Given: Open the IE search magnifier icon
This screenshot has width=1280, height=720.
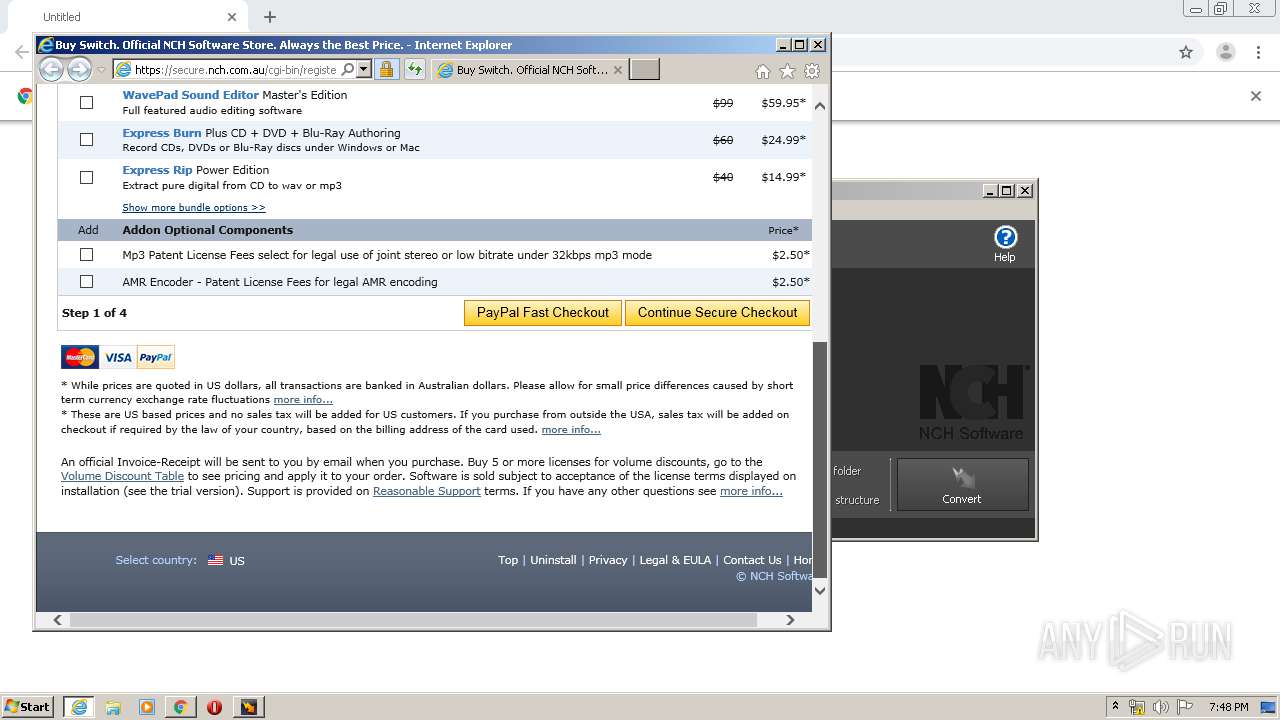Looking at the screenshot, I should [x=347, y=70].
